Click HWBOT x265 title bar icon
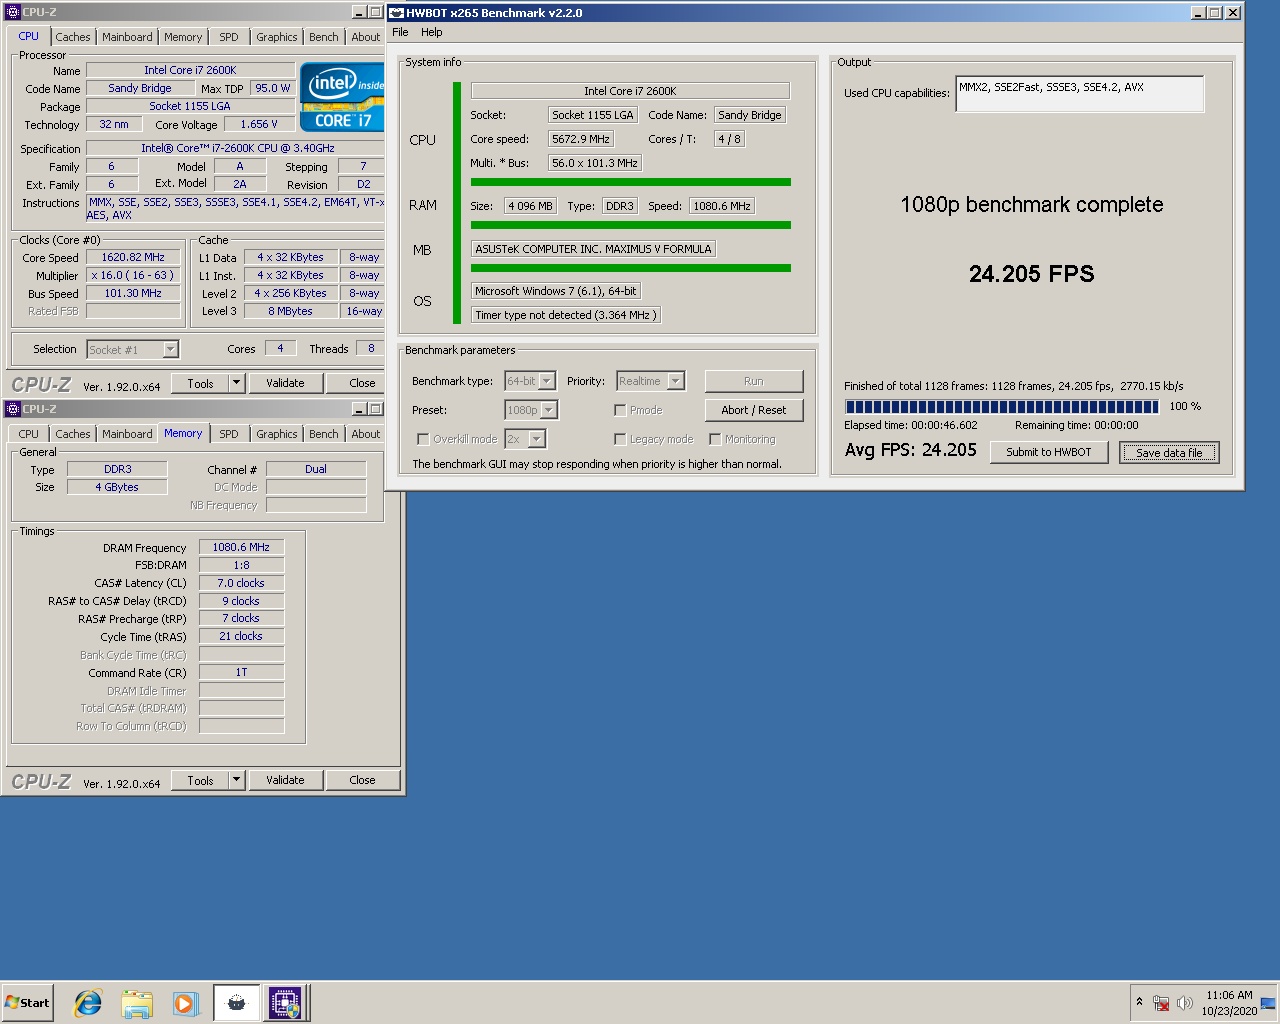 tap(397, 13)
